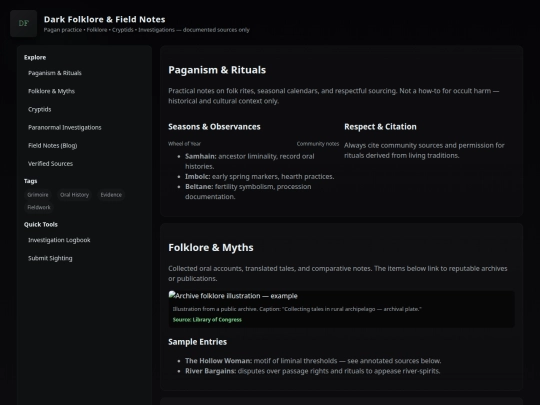Viewport: 540px width, 405px height.
Task: Go to Paganism & Rituals in sidebar
Action: 55,73
